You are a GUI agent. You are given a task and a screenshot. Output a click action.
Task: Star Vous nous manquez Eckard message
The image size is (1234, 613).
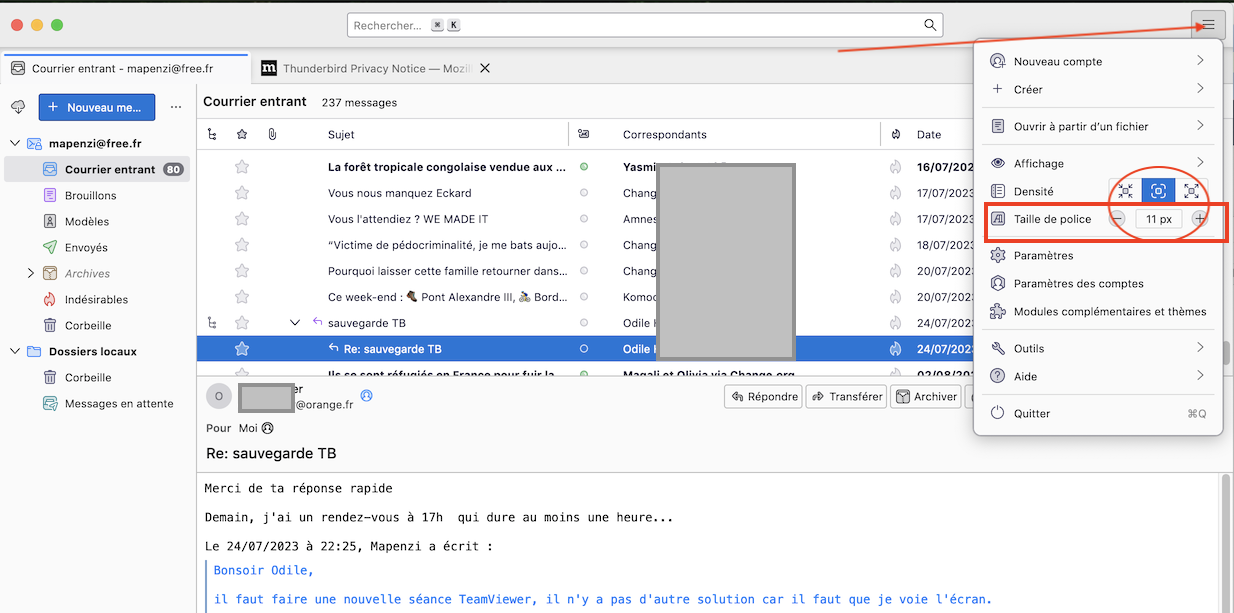tap(241, 193)
